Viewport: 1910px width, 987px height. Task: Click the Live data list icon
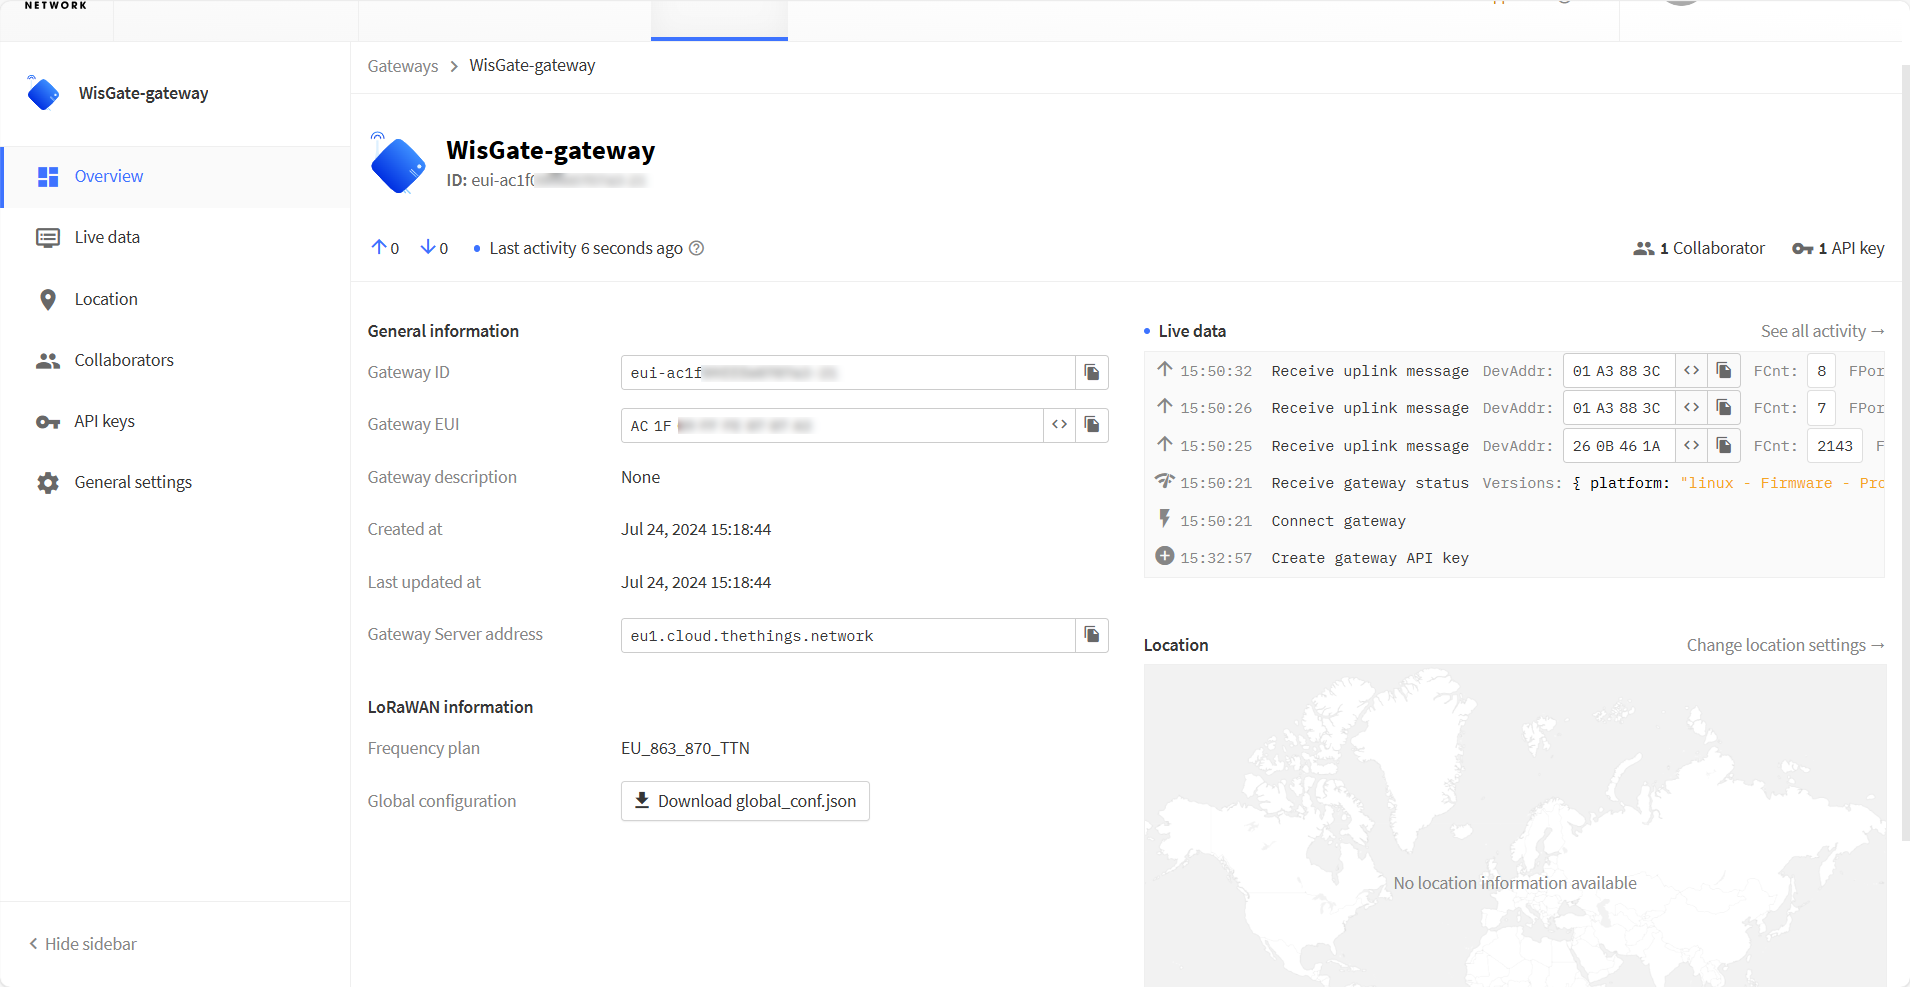click(x=48, y=238)
